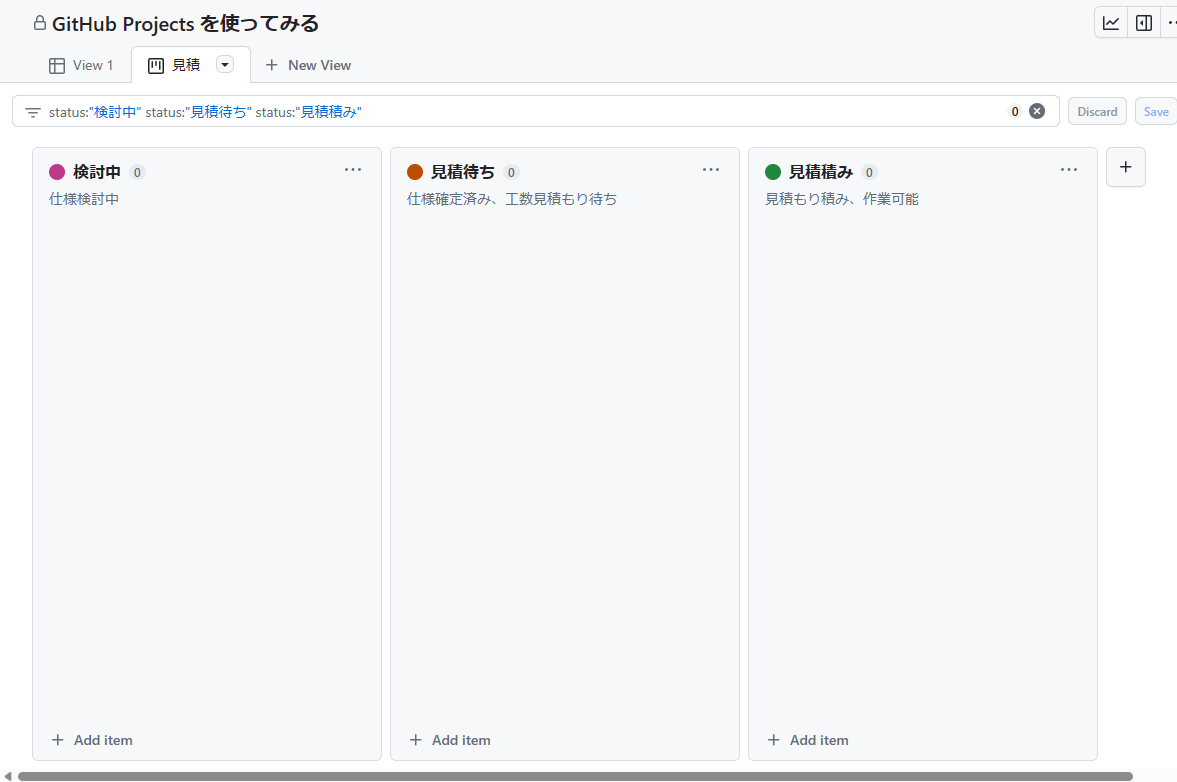Switch to the View 1 tab
1177x782 pixels.
(81, 65)
